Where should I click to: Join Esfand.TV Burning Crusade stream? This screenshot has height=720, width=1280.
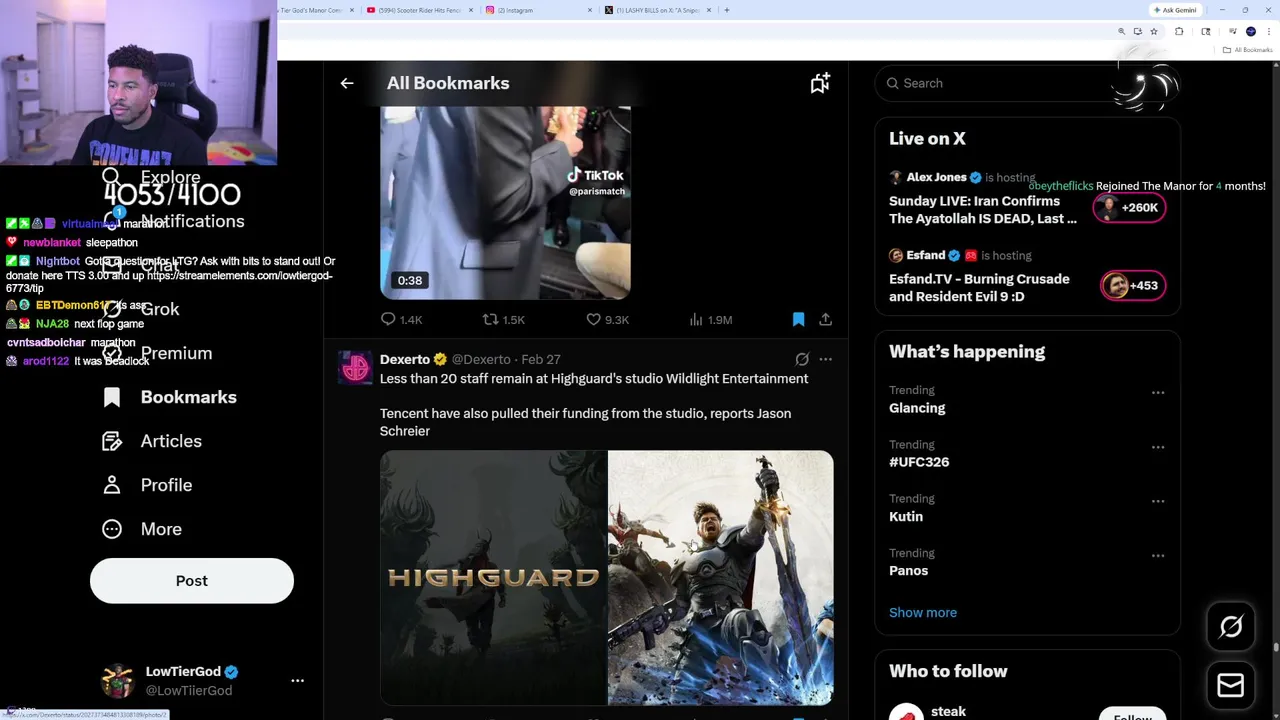pyautogui.click(x=979, y=287)
